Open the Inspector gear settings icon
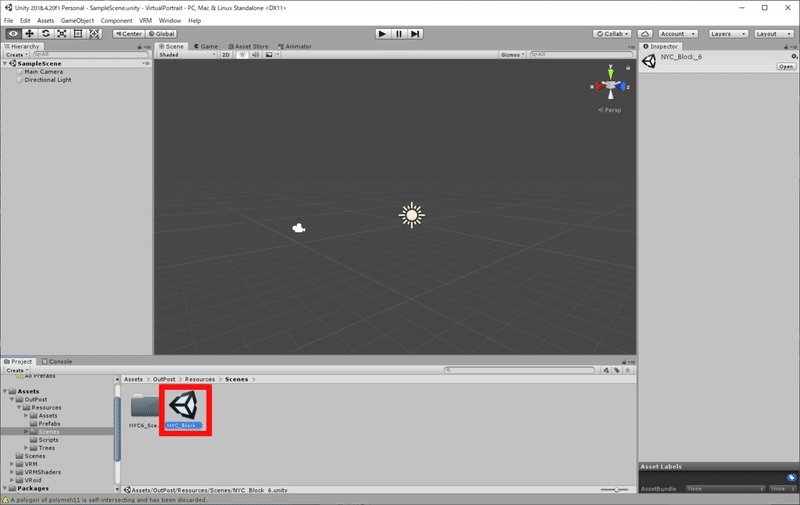 point(794,56)
